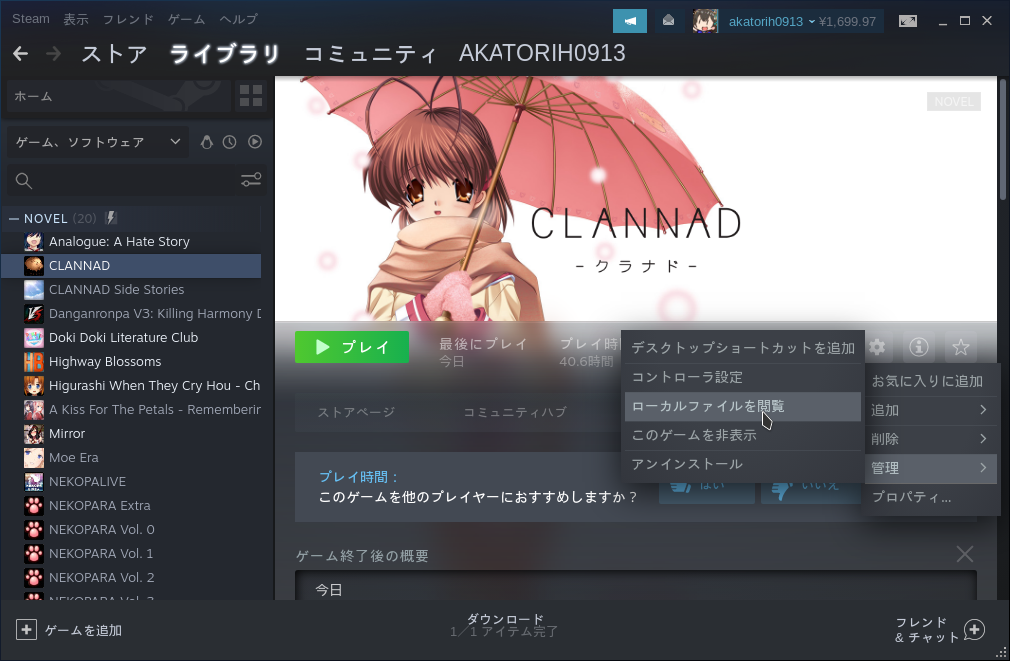
Task: Open the ヘルプ menu
Action: [238, 19]
